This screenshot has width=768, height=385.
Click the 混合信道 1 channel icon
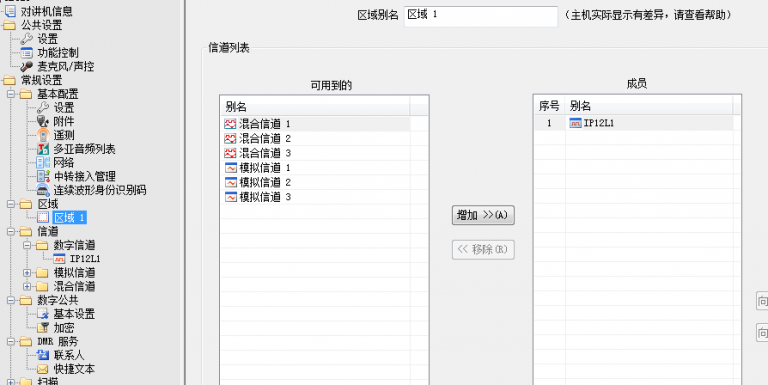[x=230, y=124]
